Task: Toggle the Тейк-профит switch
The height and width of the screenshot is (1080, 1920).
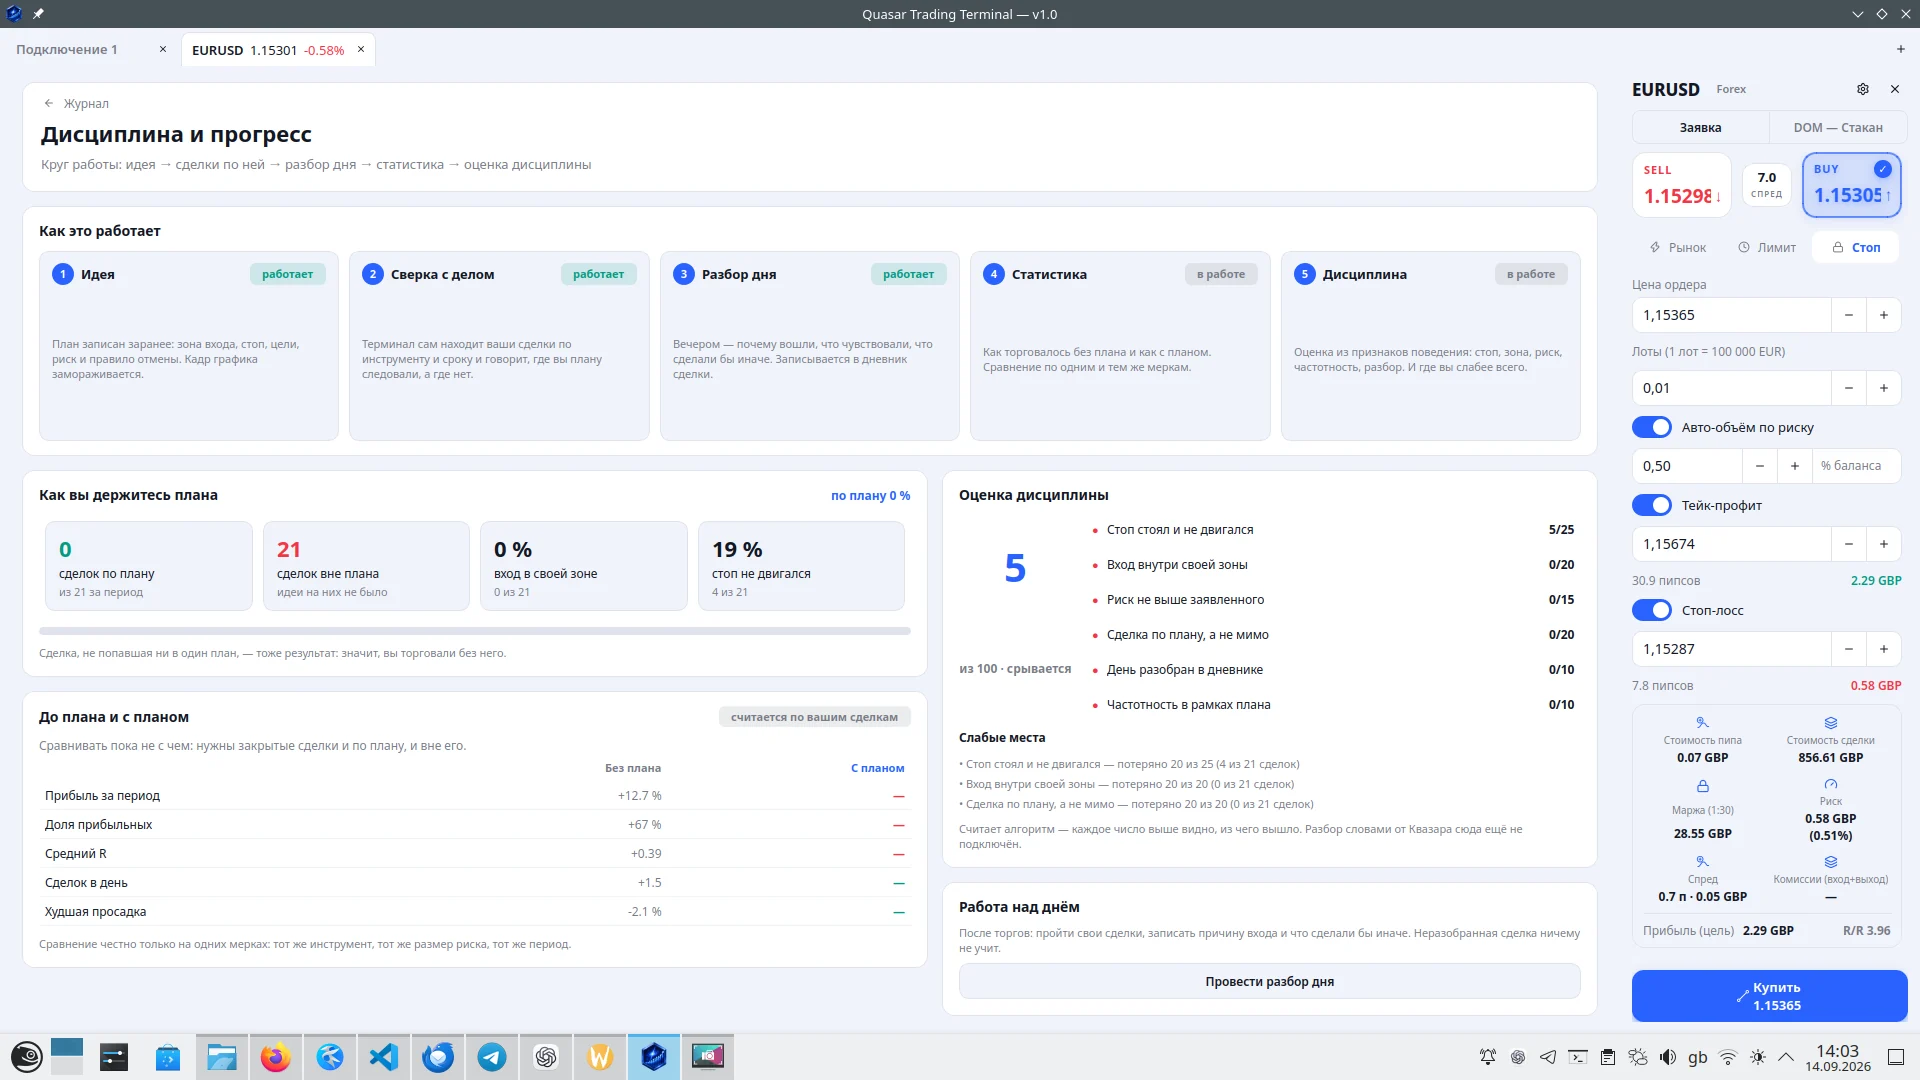Action: click(1651, 505)
